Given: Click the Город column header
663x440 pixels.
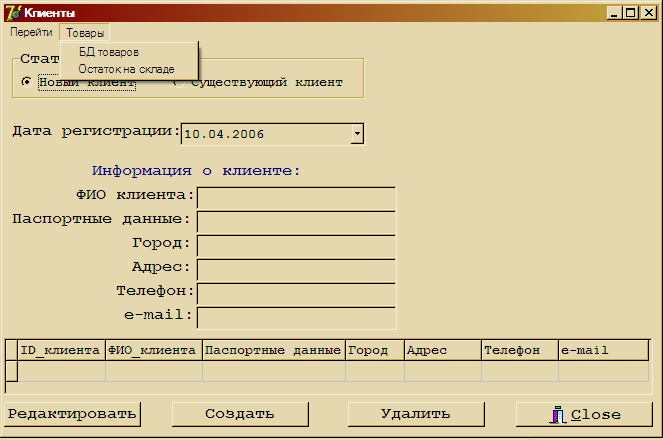Looking at the screenshot, I should click(x=375, y=350).
